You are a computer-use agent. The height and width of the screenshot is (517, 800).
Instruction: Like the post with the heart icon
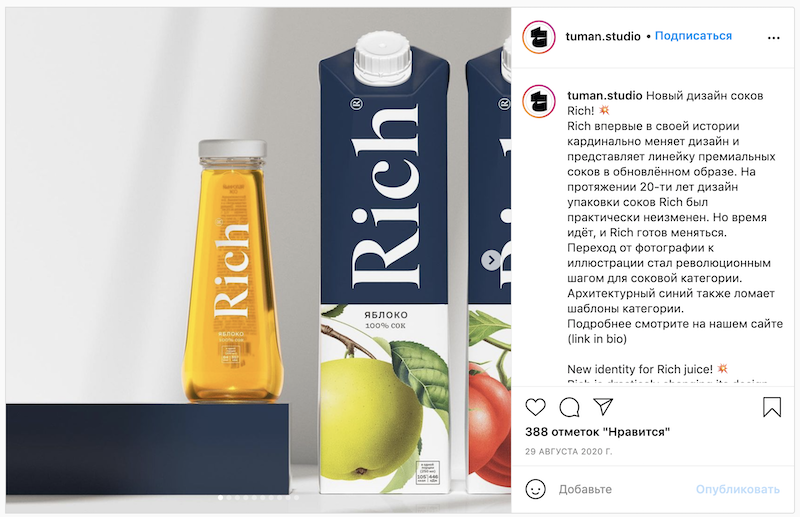pyautogui.click(x=535, y=407)
